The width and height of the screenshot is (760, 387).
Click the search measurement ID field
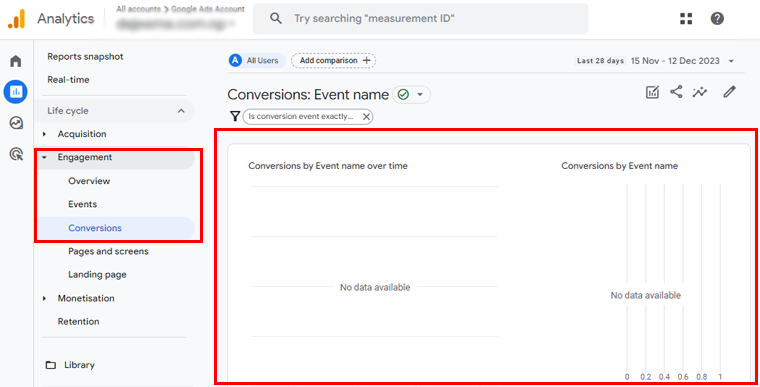420,18
